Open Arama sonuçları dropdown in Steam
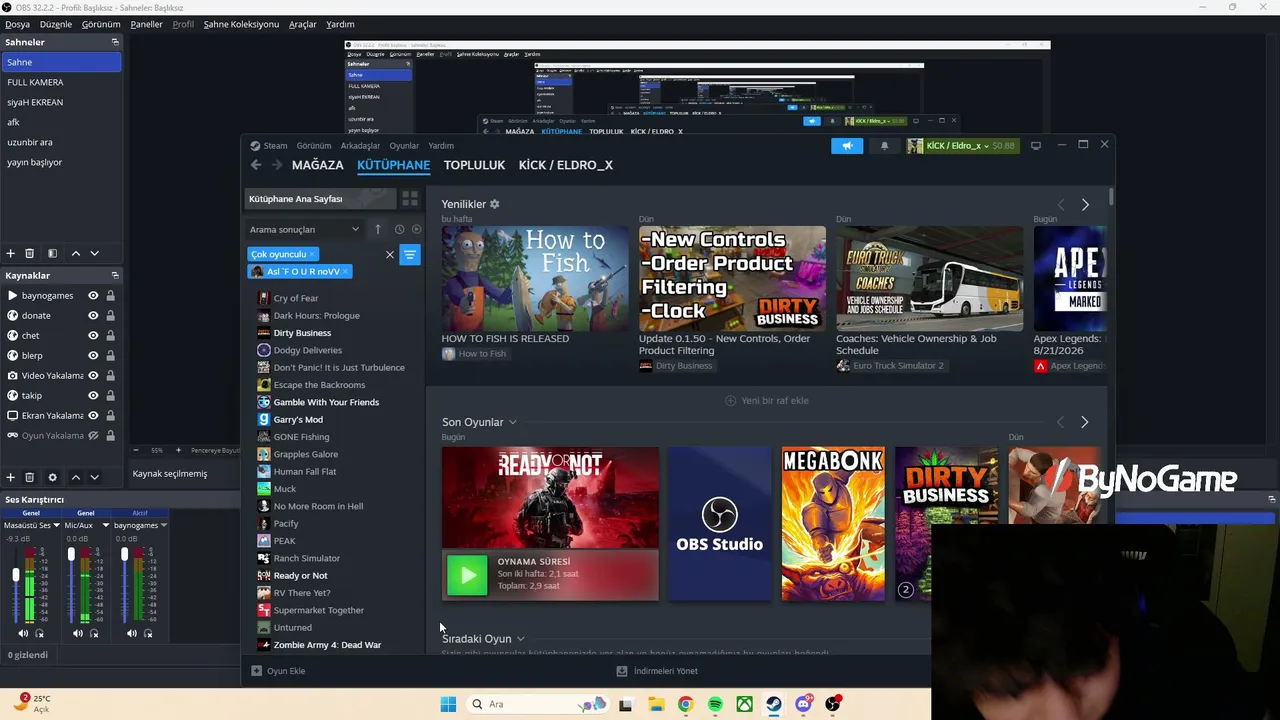This screenshot has height=720, width=1280. tap(304, 229)
